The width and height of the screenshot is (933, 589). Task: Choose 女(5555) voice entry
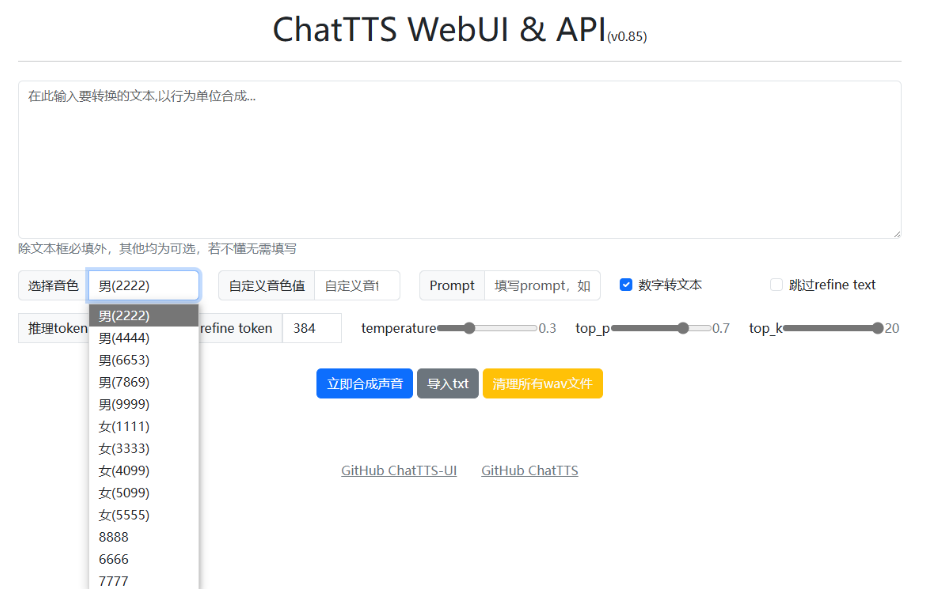[124, 515]
